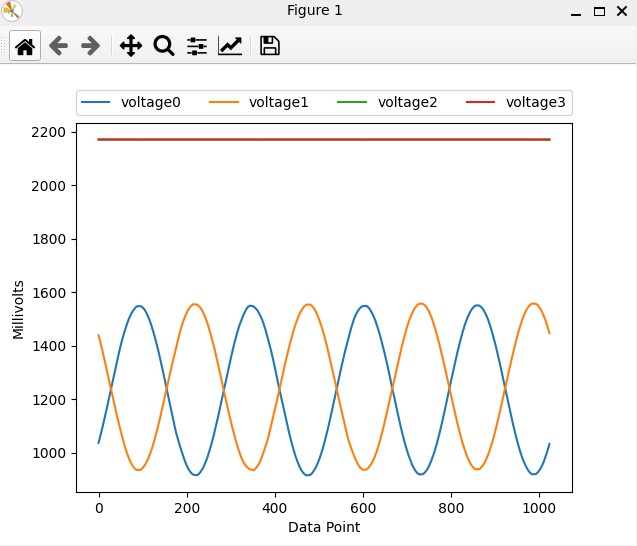Activate the Pan axes tool
Screen dimensions: 637x546
click(131, 46)
